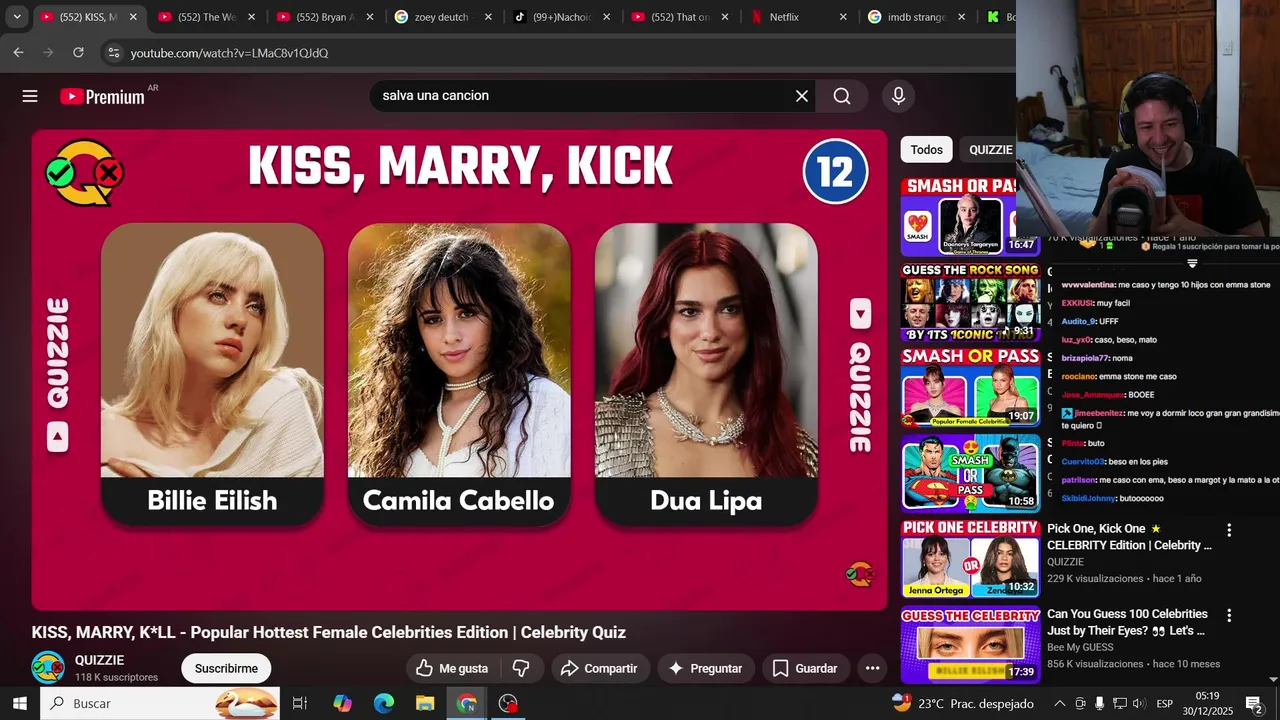Click the Suscribirme button
The image size is (1280, 720).
(x=226, y=668)
